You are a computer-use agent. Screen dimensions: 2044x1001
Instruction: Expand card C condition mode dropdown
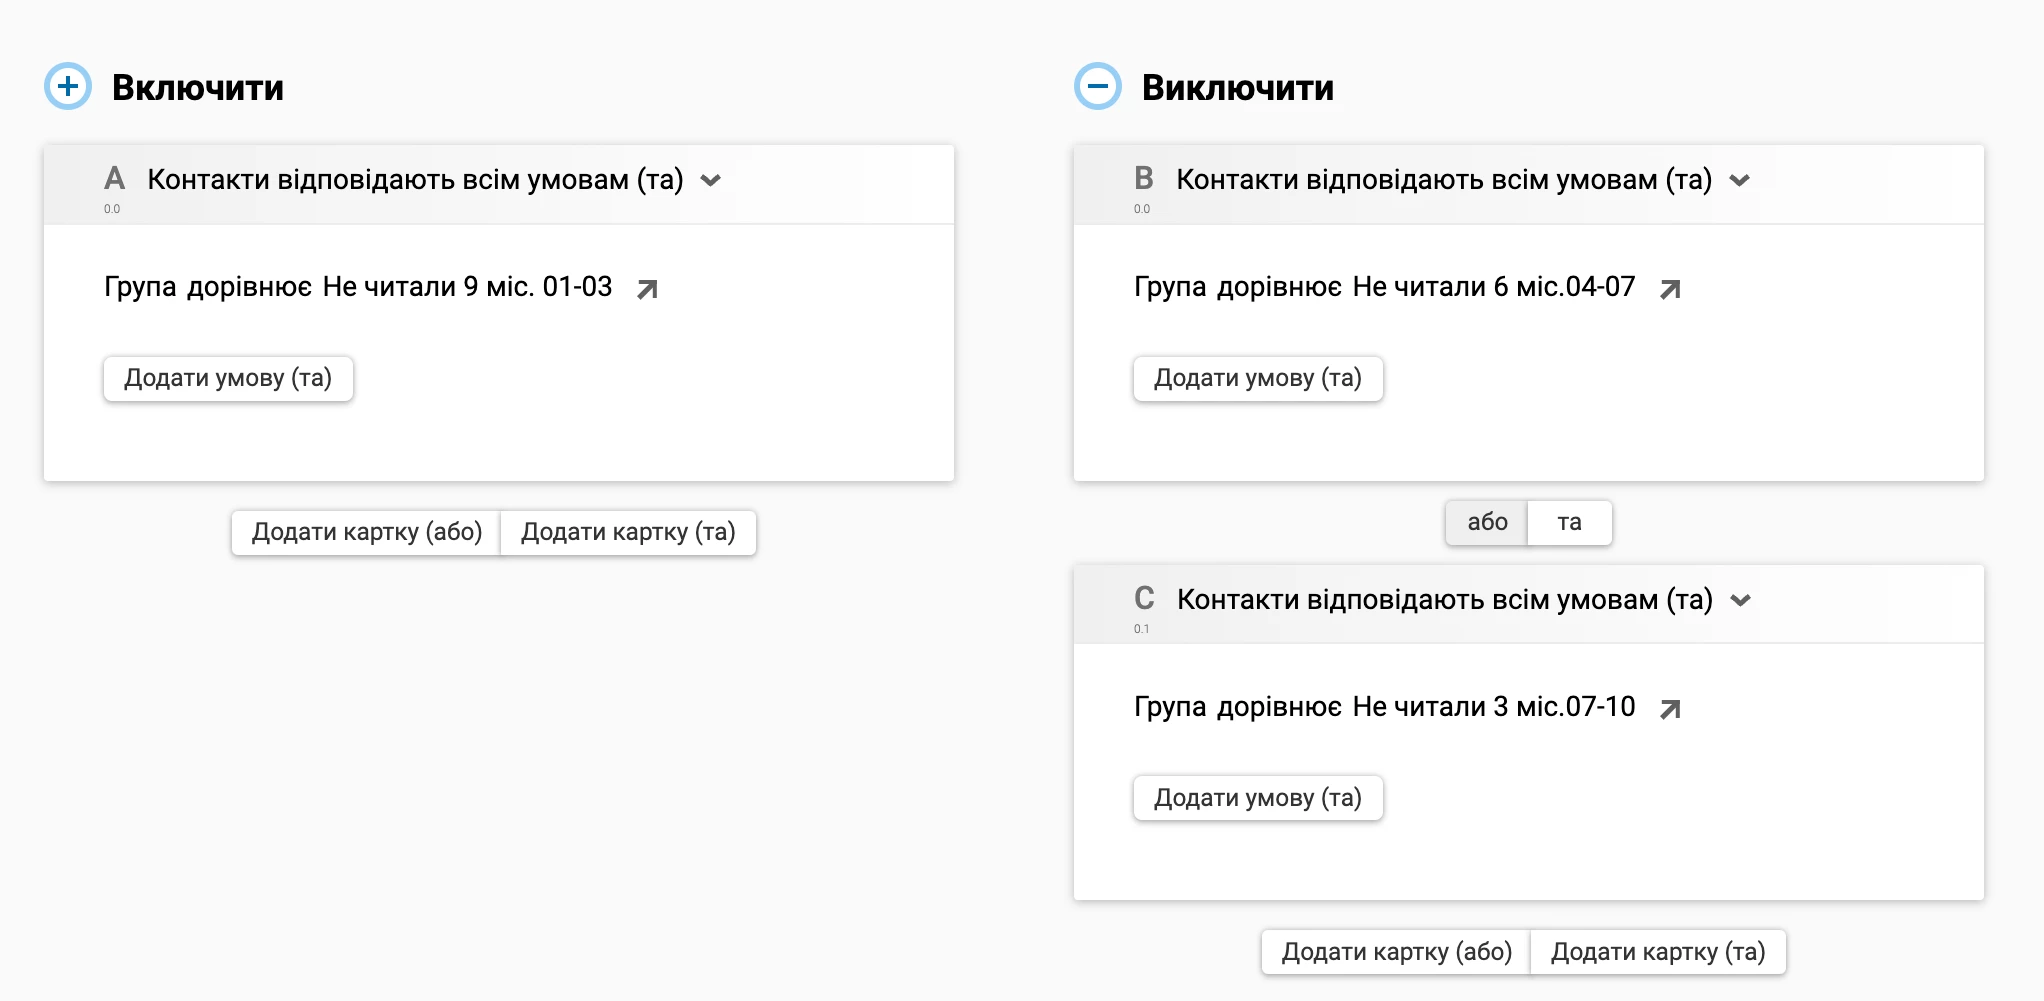[x=1741, y=601]
